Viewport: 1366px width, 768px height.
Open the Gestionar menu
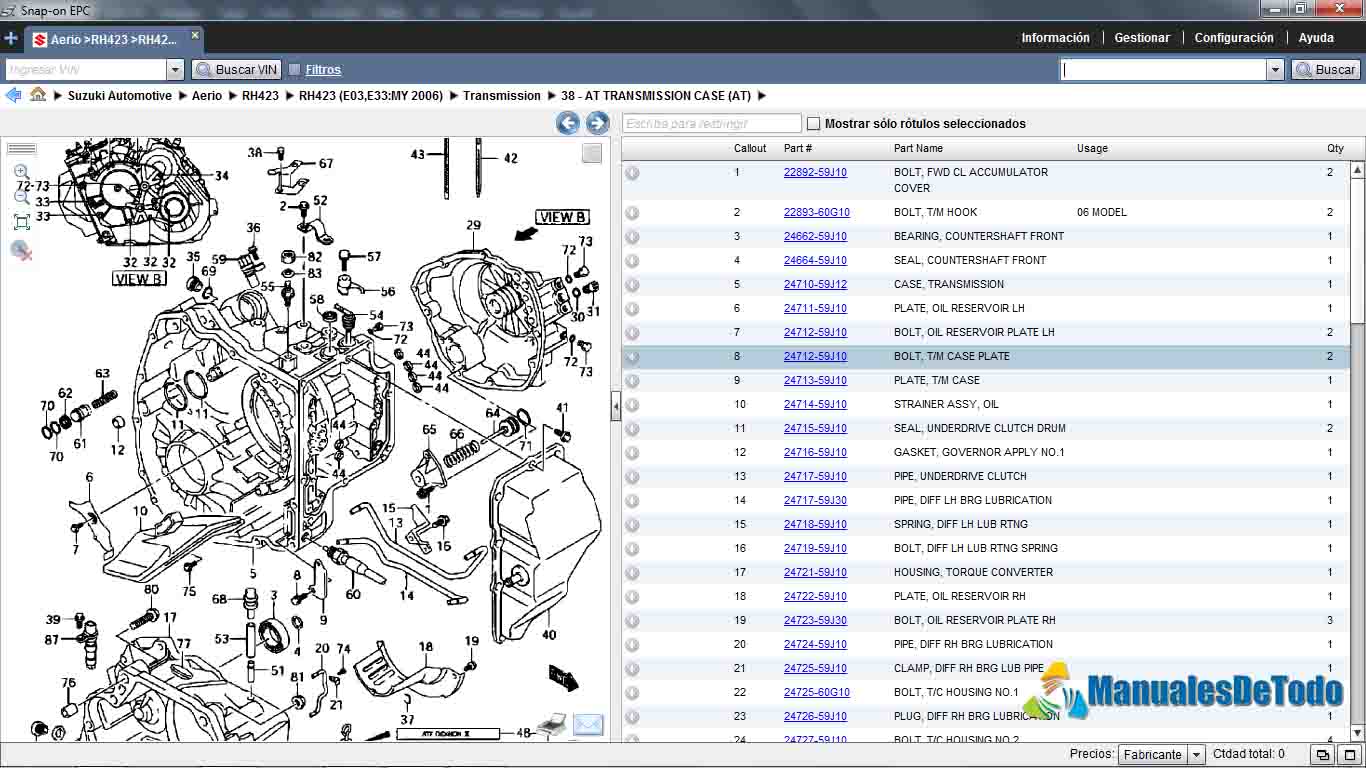tap(1142, 38)
